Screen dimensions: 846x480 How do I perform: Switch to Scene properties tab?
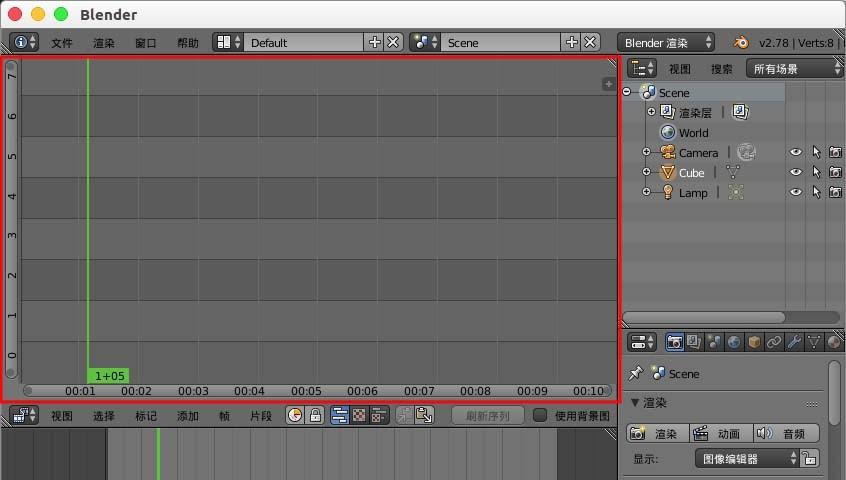tap(714, 342)
